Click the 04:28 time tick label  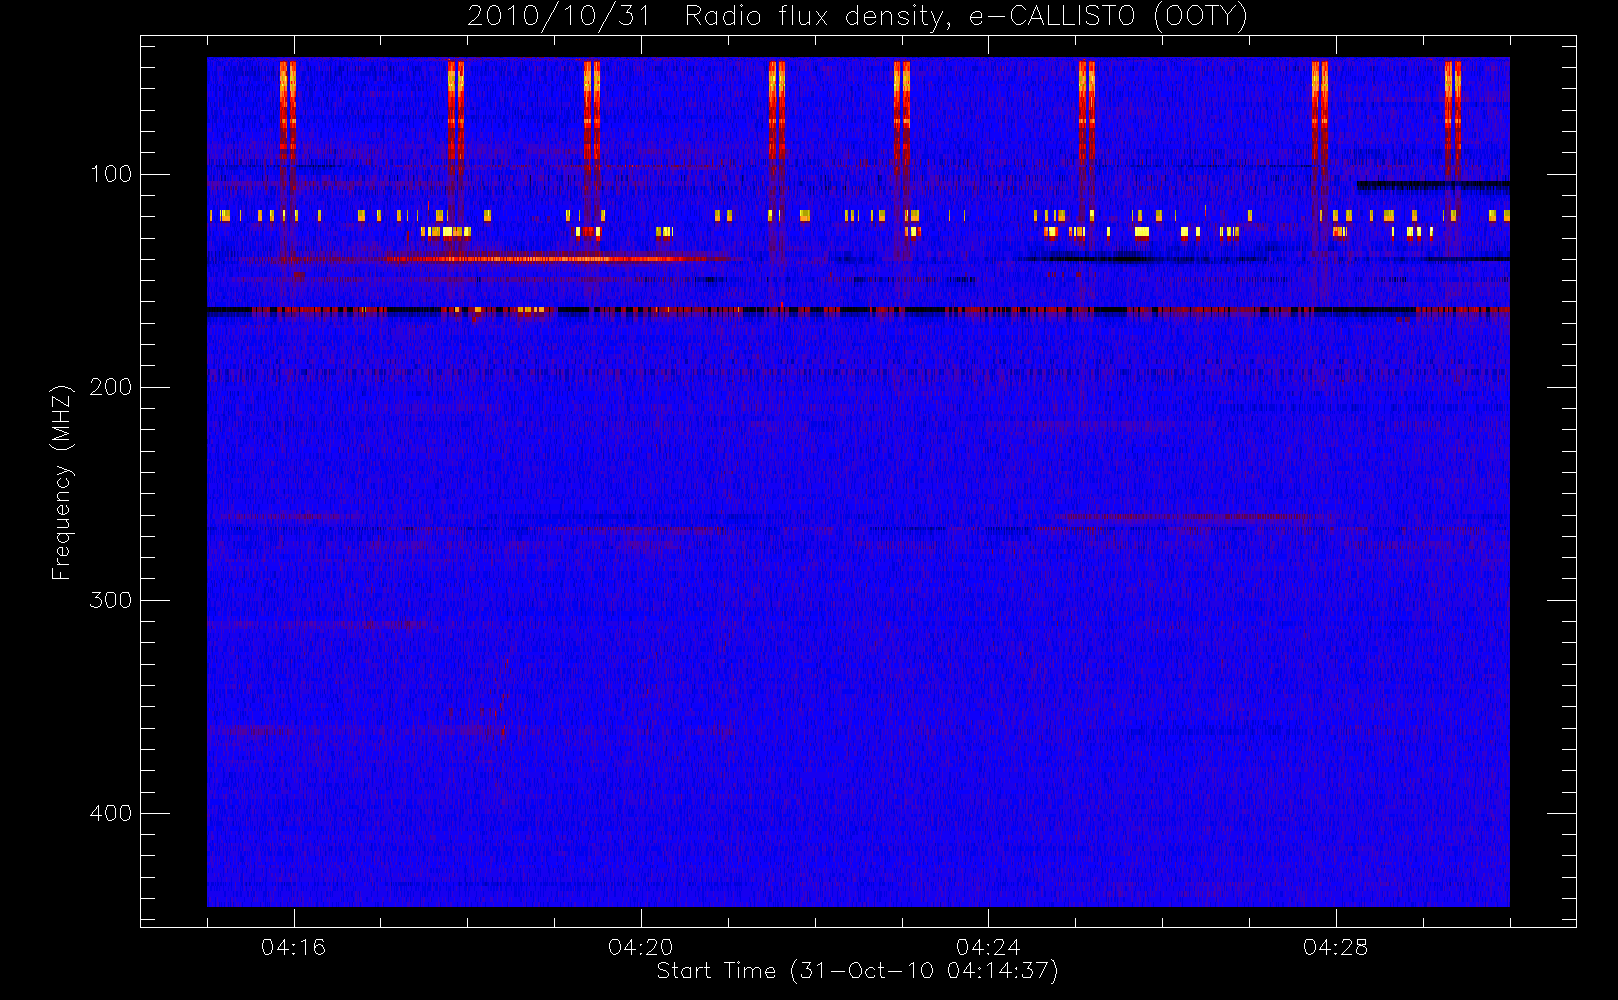point(1335,947)
